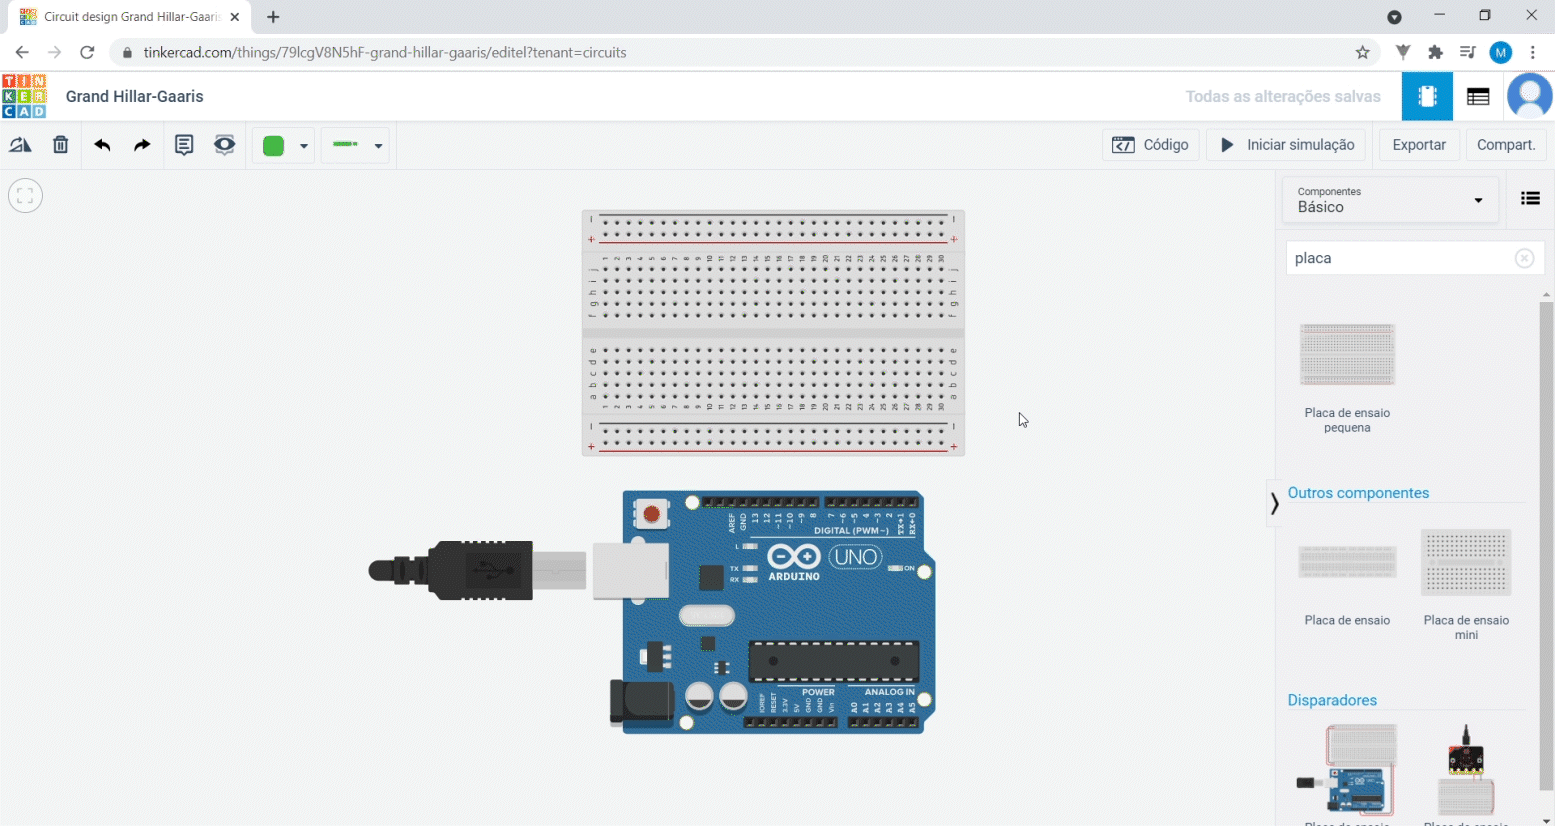The height and width of the screenshot is (826, 1555).
Task: Click the Arduino red reset button
Action: [x=651, y=514]
